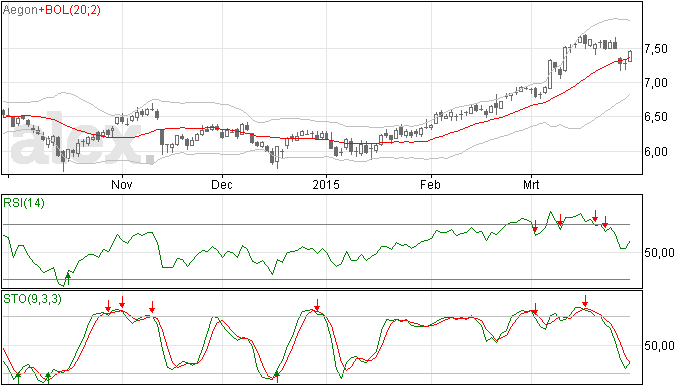The image size is (690, 387).
Task: Click the green buy arrow on RSI panel
Action: click(68, 279)
